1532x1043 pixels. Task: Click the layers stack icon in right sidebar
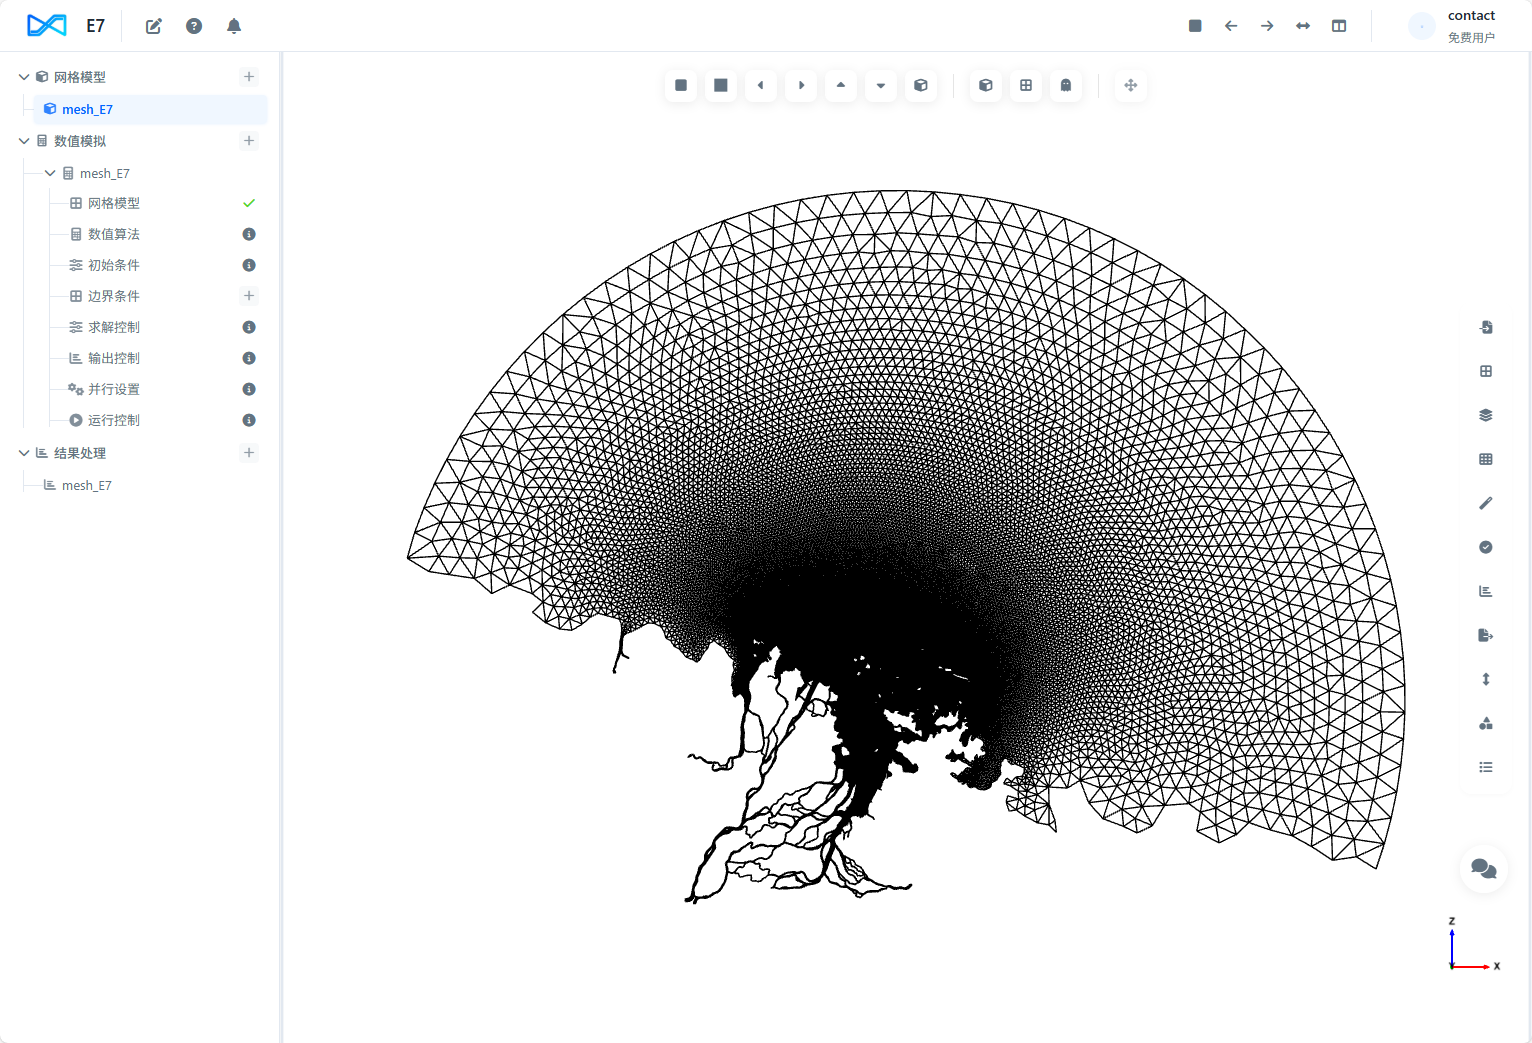[x=1485, y=415]
